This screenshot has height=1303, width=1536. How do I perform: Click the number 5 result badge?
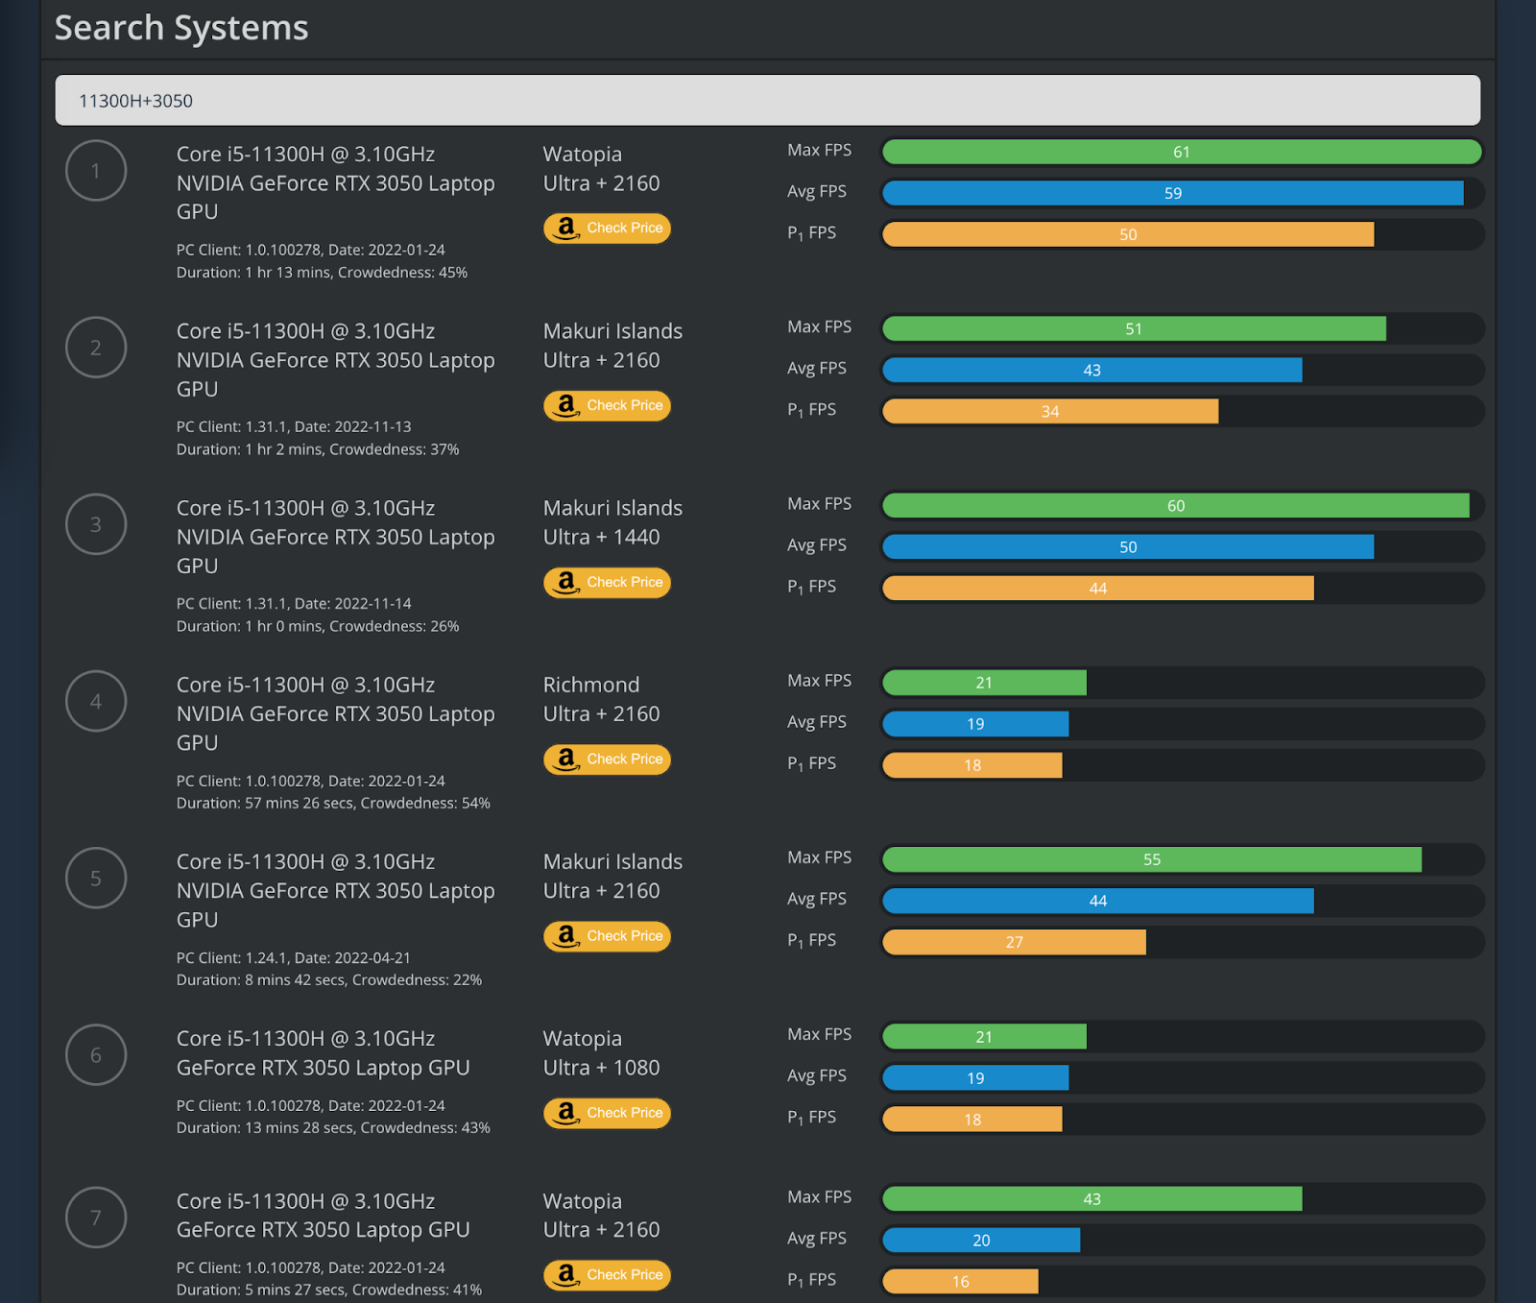[x=95, y=878]
